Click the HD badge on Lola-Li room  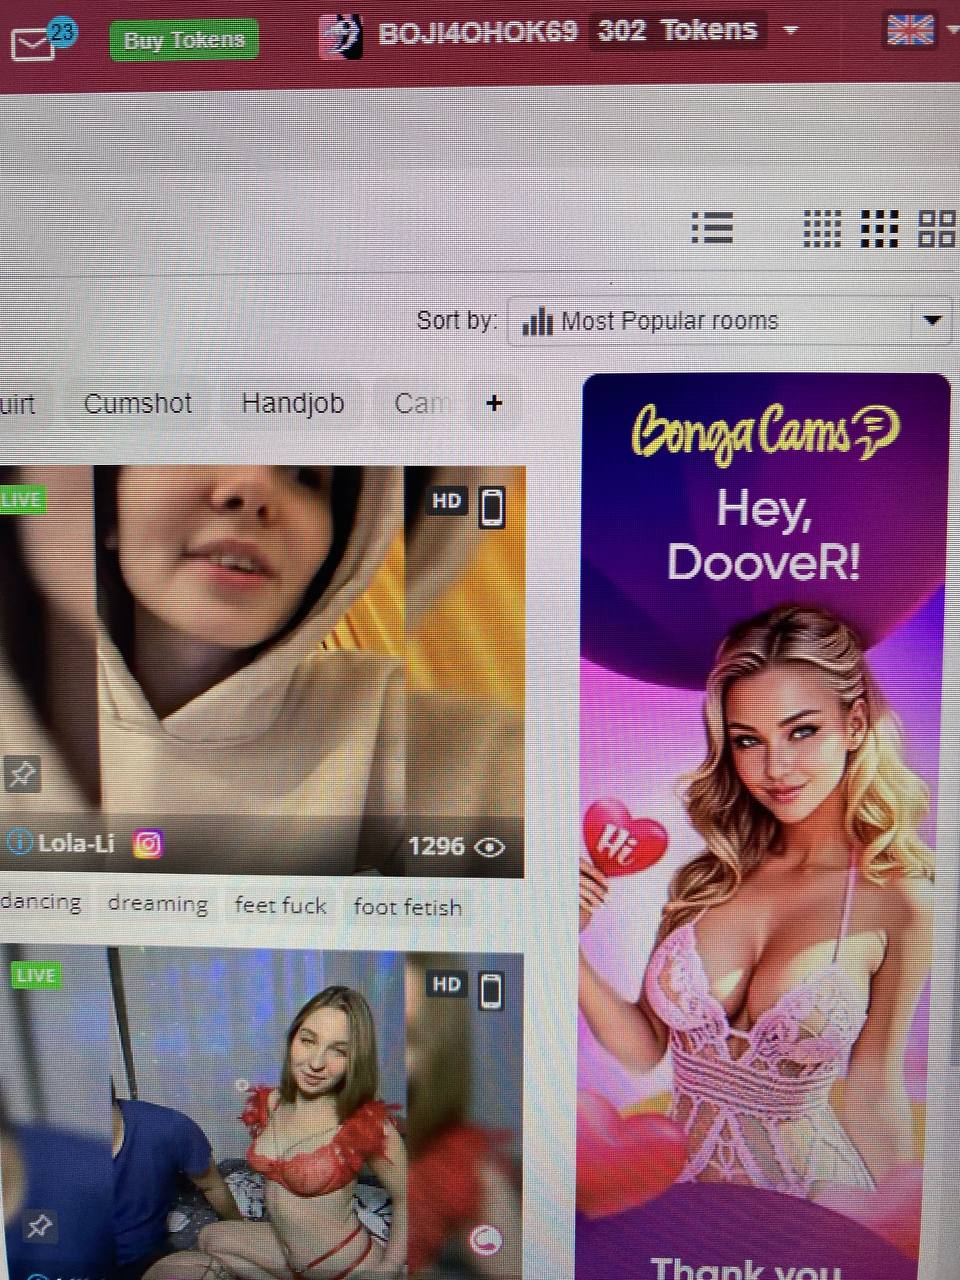[x=447, y=501]
